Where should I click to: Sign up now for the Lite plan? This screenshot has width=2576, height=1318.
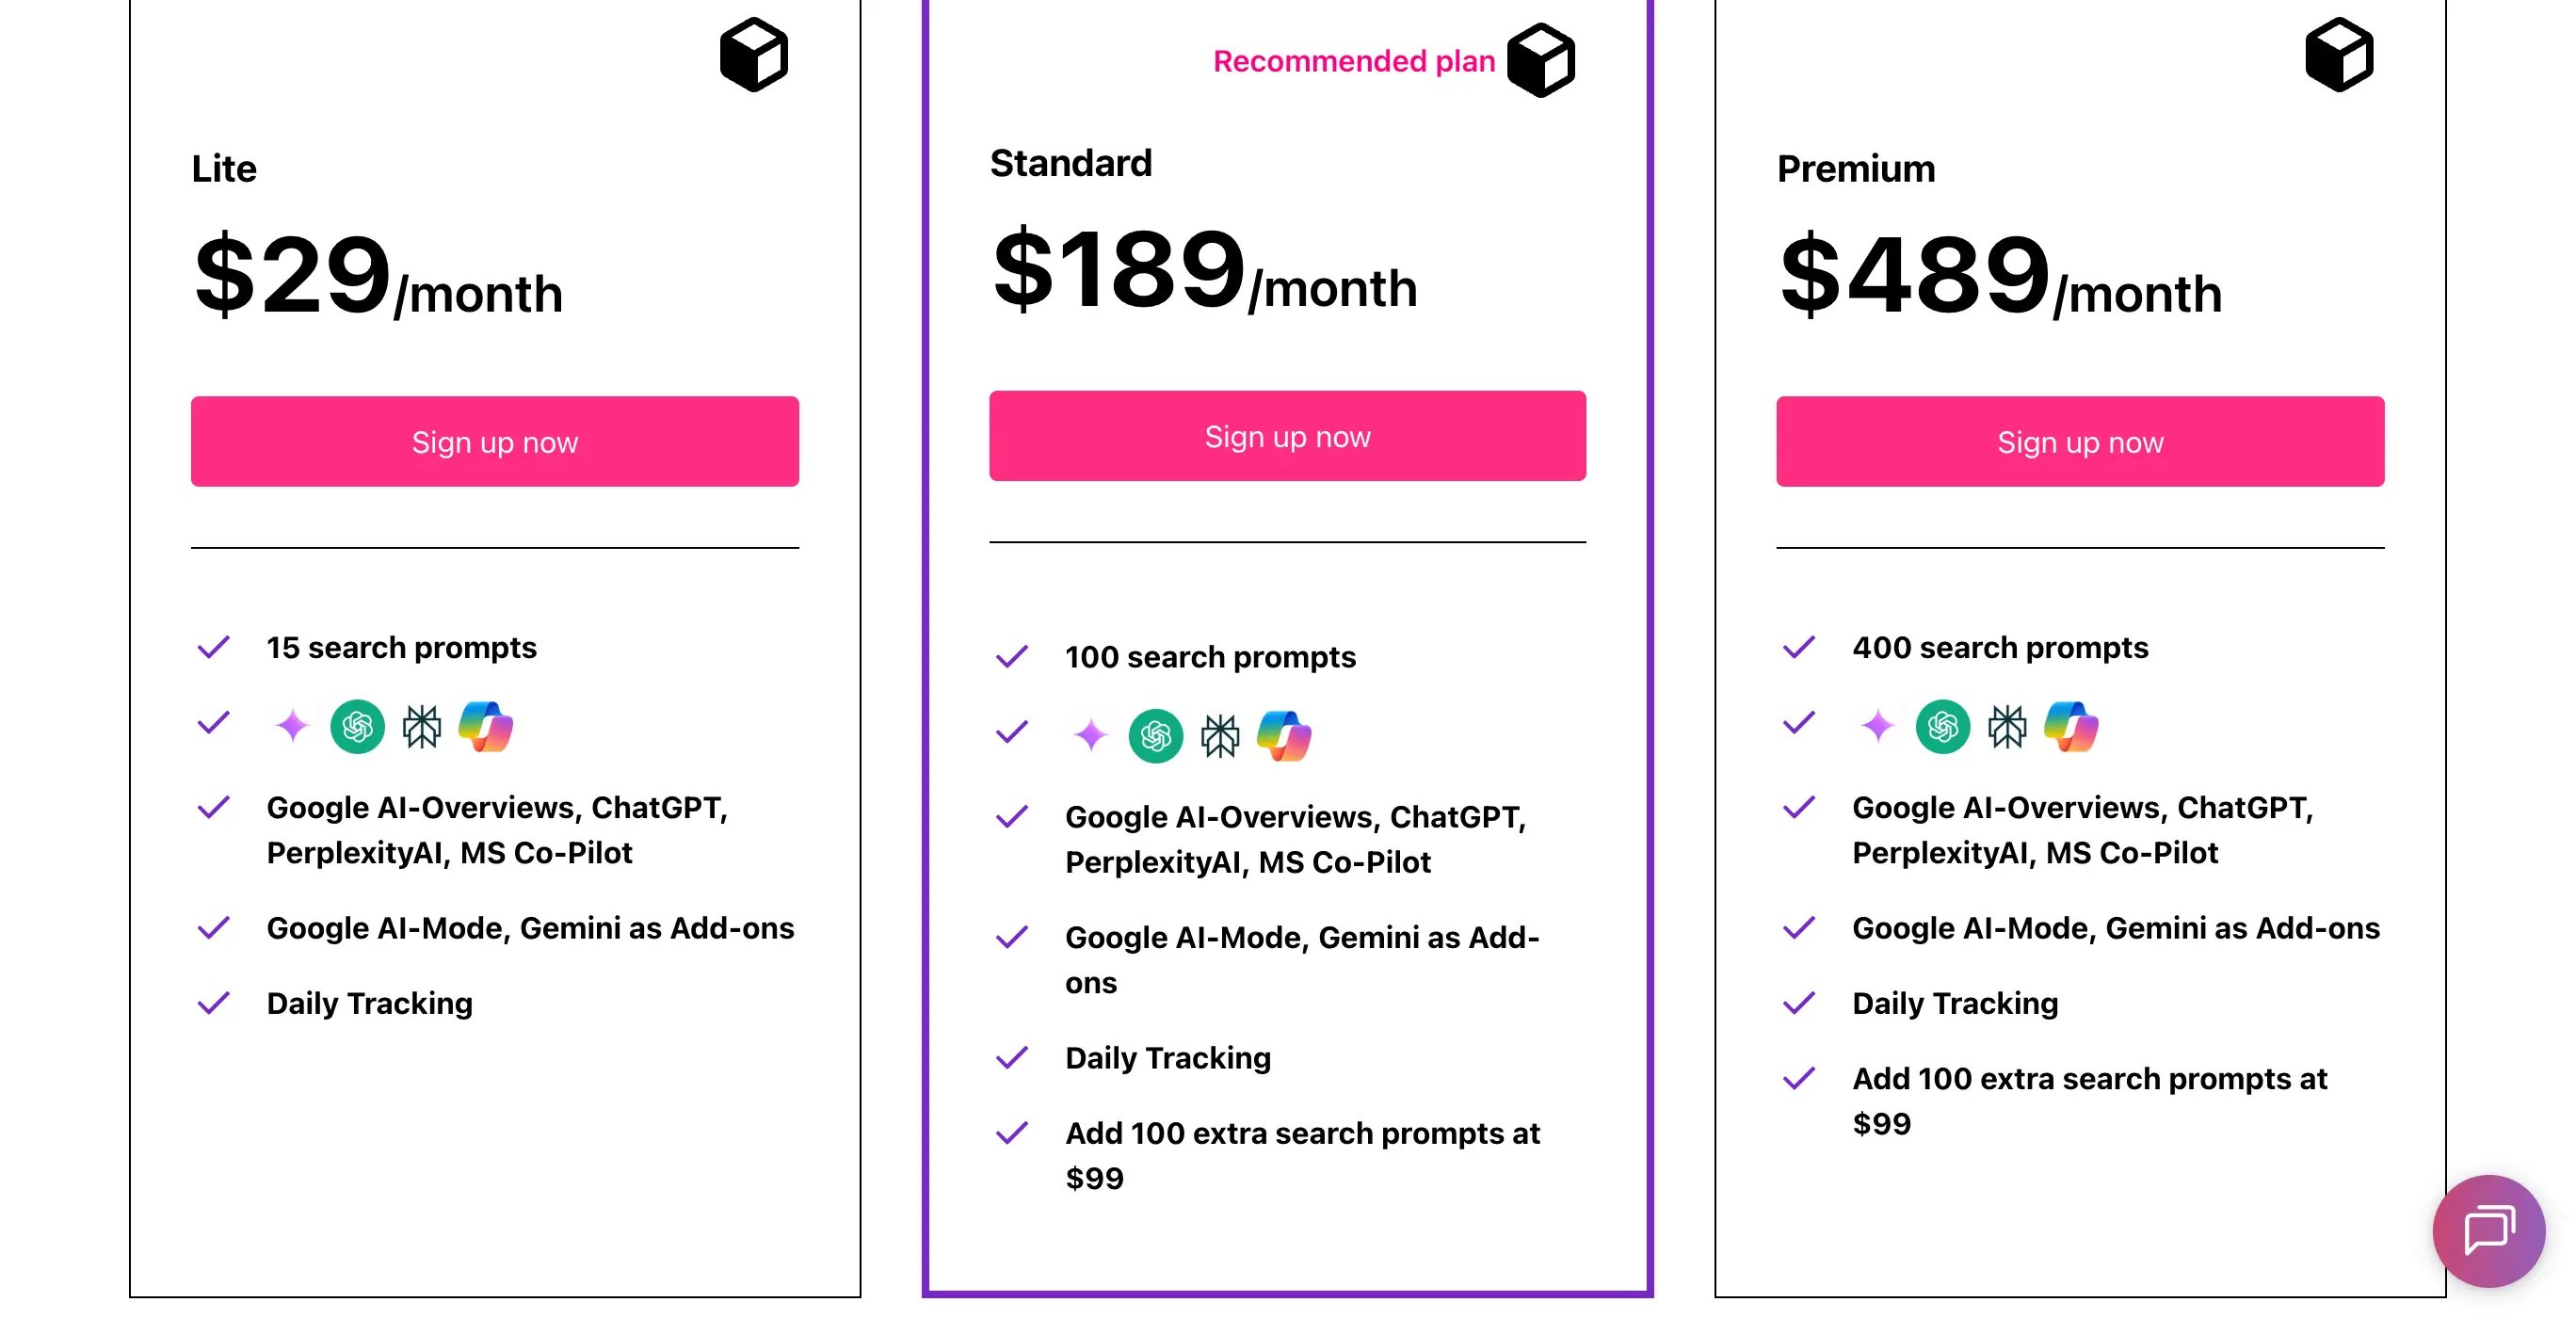(x=495, y=442)
